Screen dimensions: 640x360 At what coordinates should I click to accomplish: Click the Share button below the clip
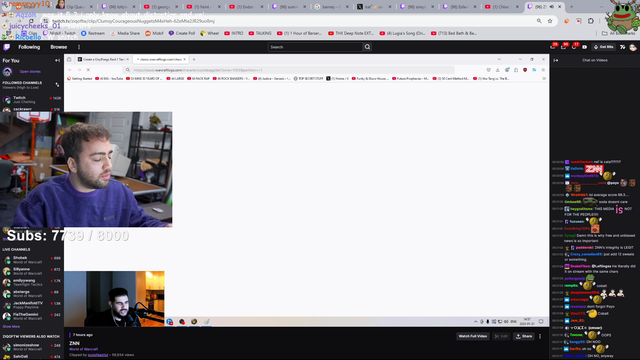pyautogui.click(x=524, y=336)
